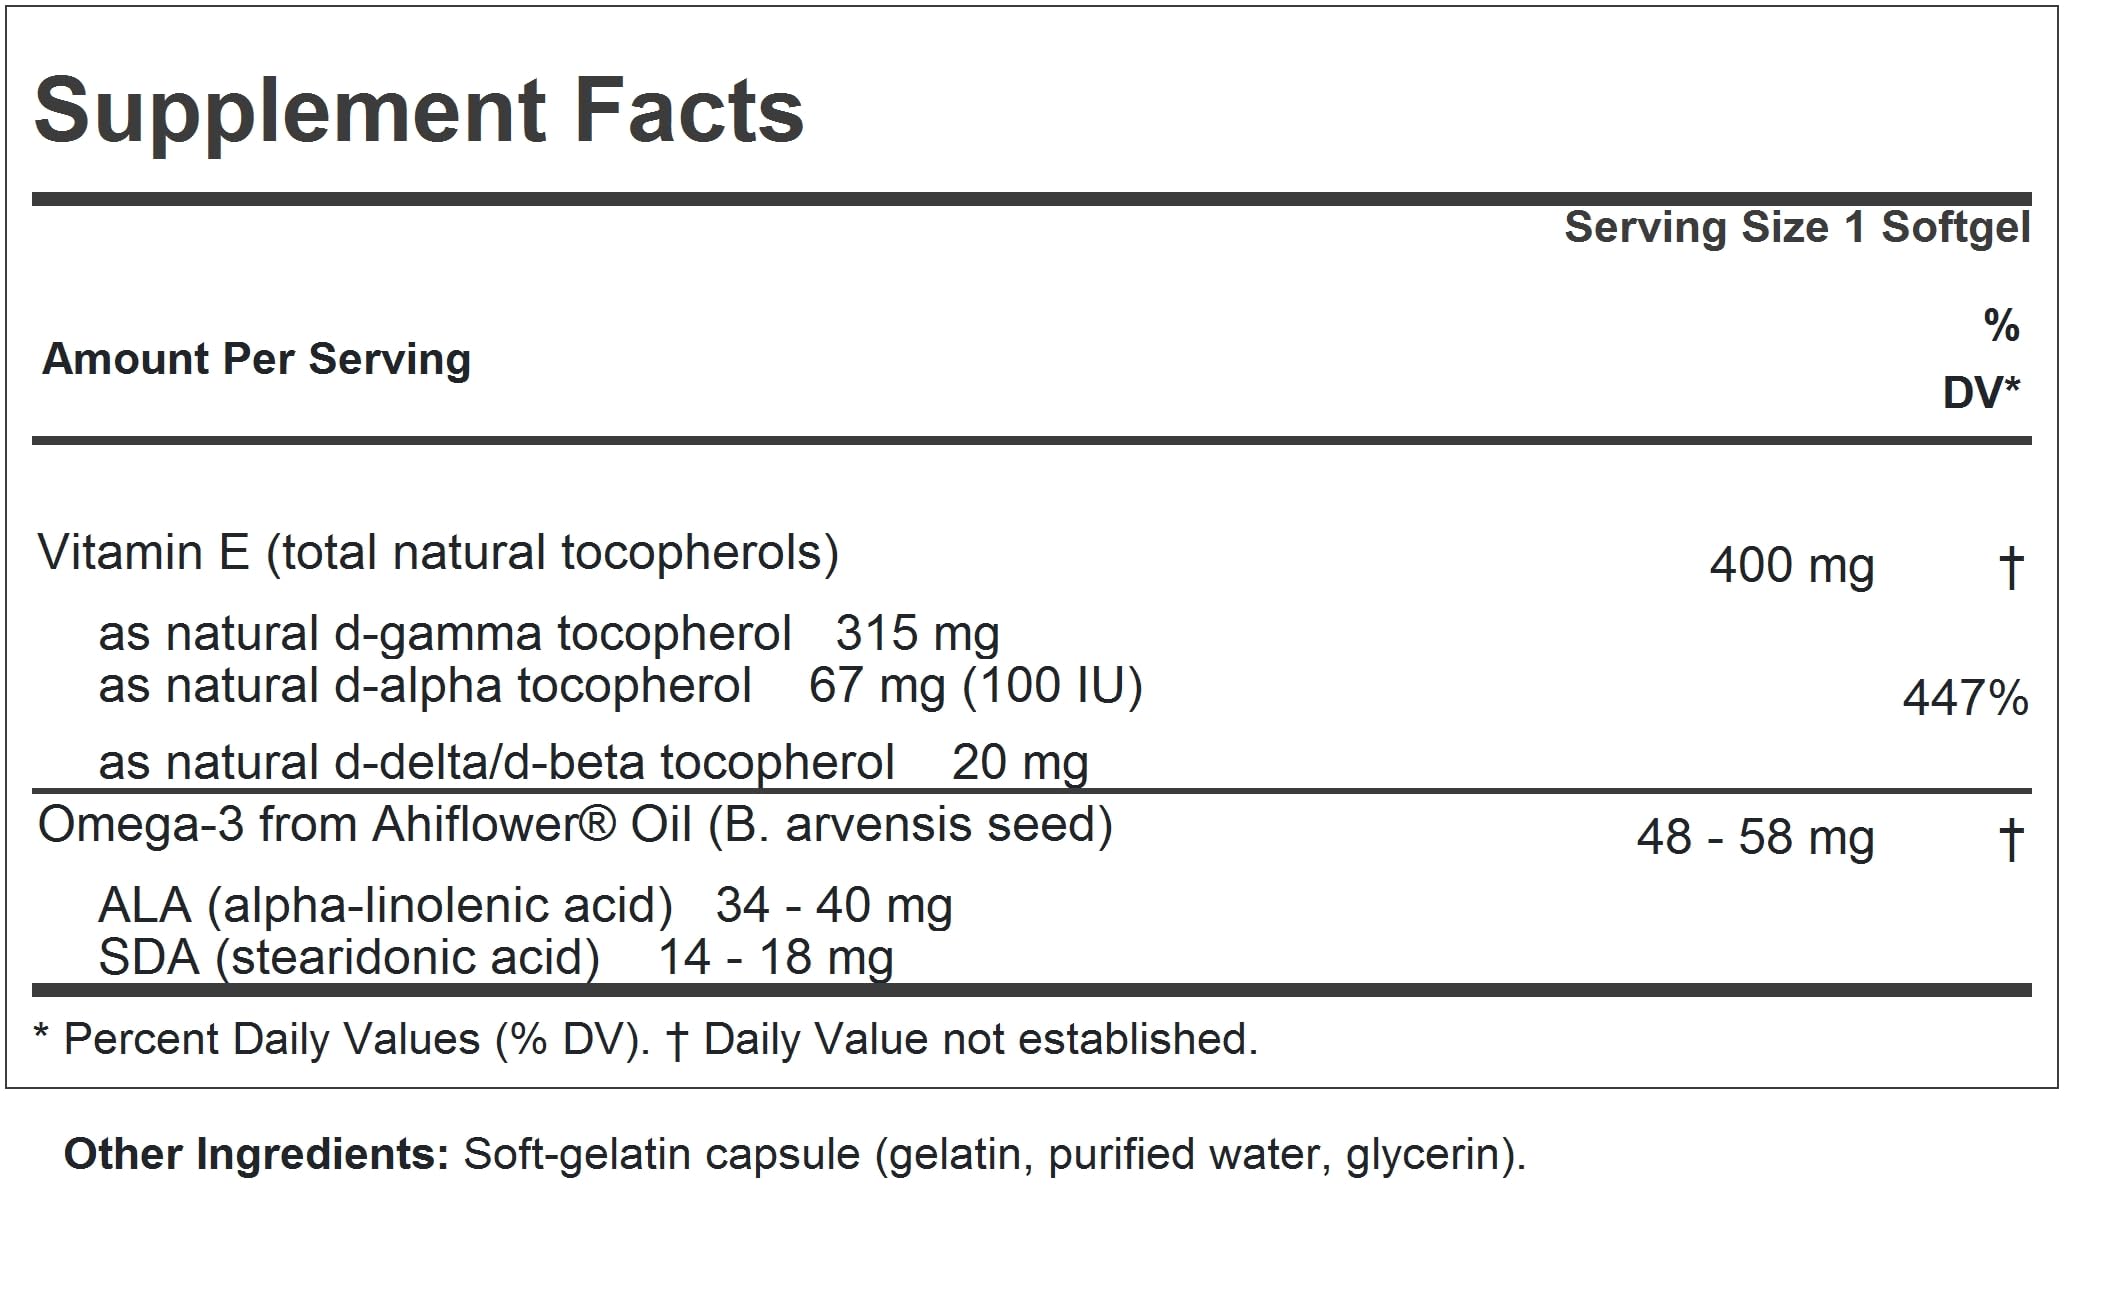Select the Vitamin E total natural tocopherols row
This screenshot has height=1315, width=2125.
[438, 553]
